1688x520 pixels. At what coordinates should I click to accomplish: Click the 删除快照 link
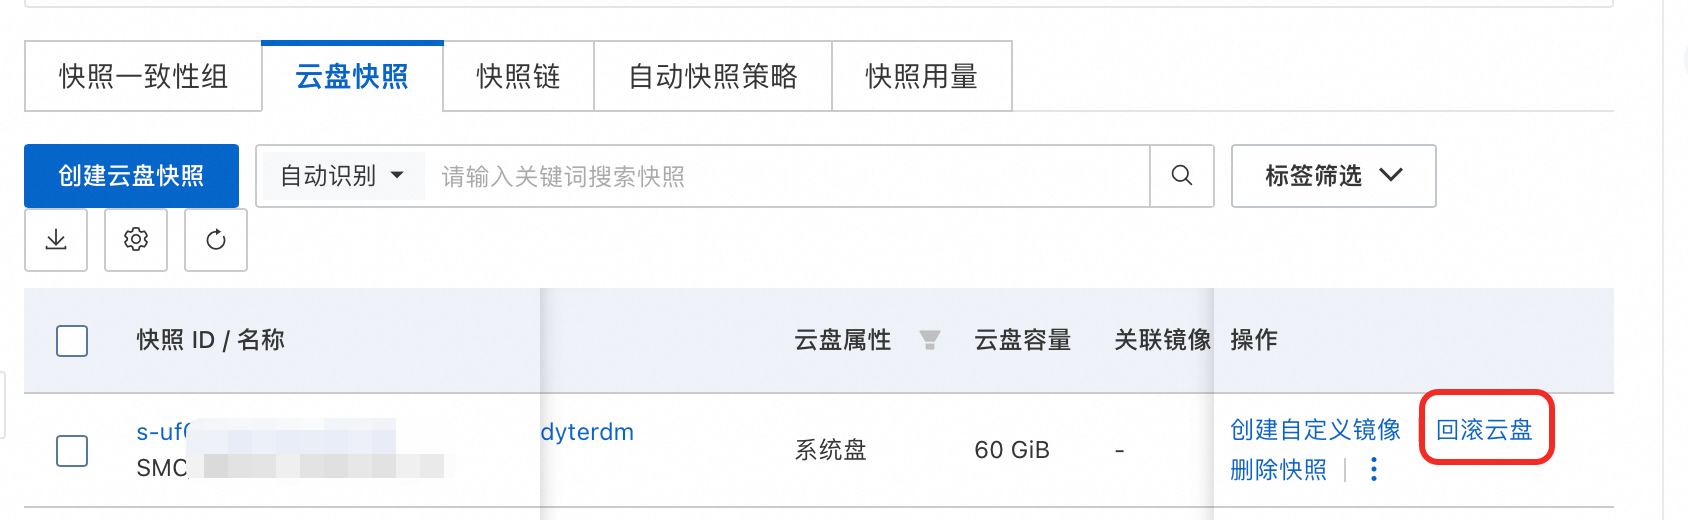point(1278,469)
